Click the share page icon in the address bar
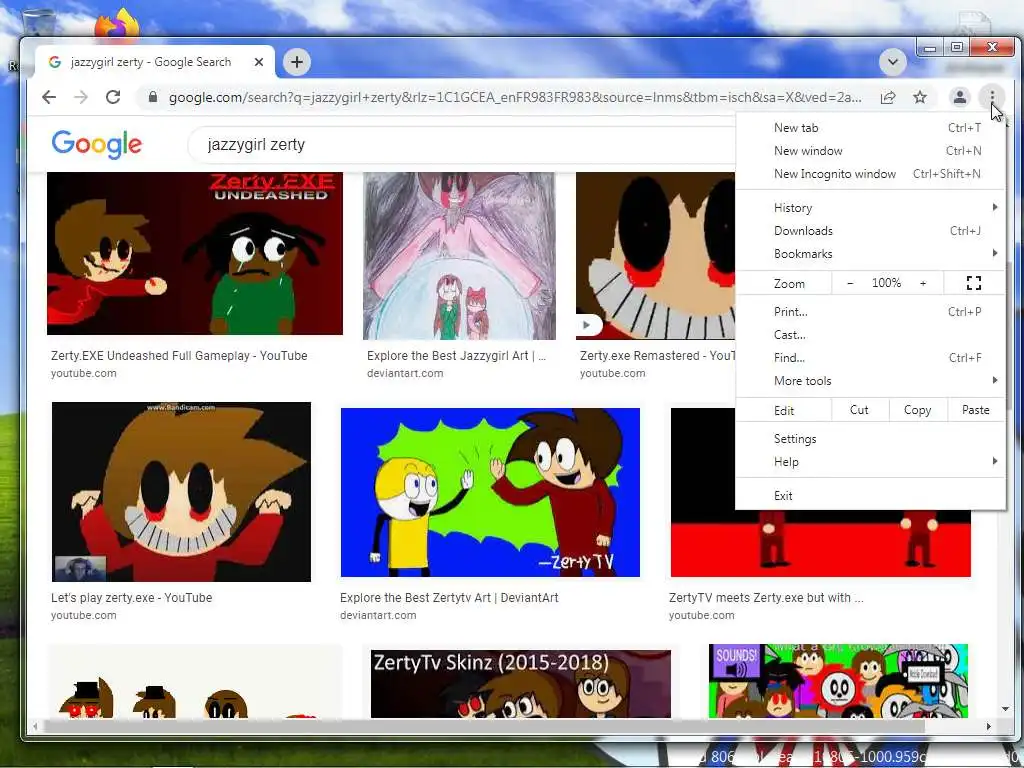 click(x=888, y=97)
